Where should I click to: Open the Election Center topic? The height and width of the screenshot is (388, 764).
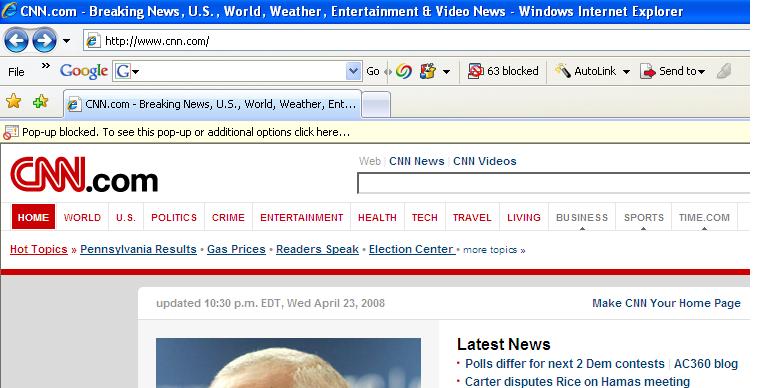[412, 249]
